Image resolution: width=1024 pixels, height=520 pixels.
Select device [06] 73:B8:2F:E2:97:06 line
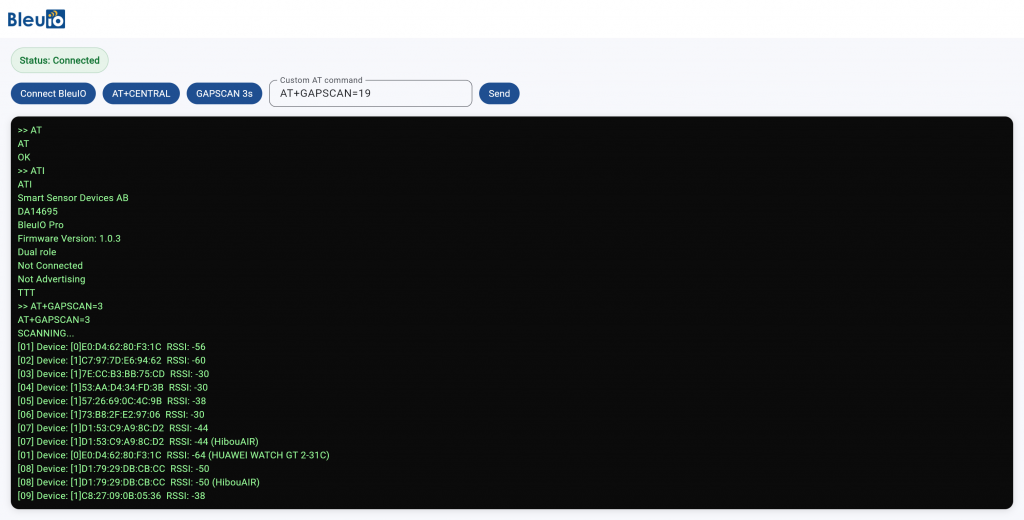pos(111,415)
